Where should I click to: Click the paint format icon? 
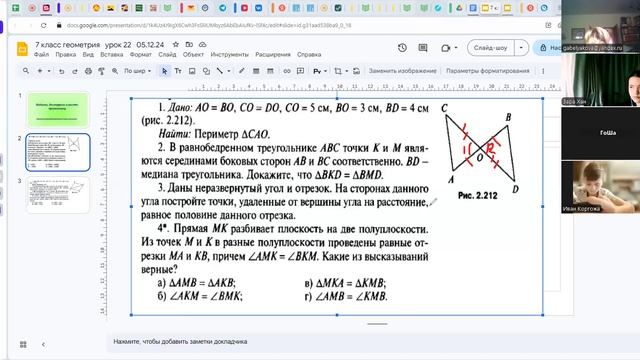101,71
